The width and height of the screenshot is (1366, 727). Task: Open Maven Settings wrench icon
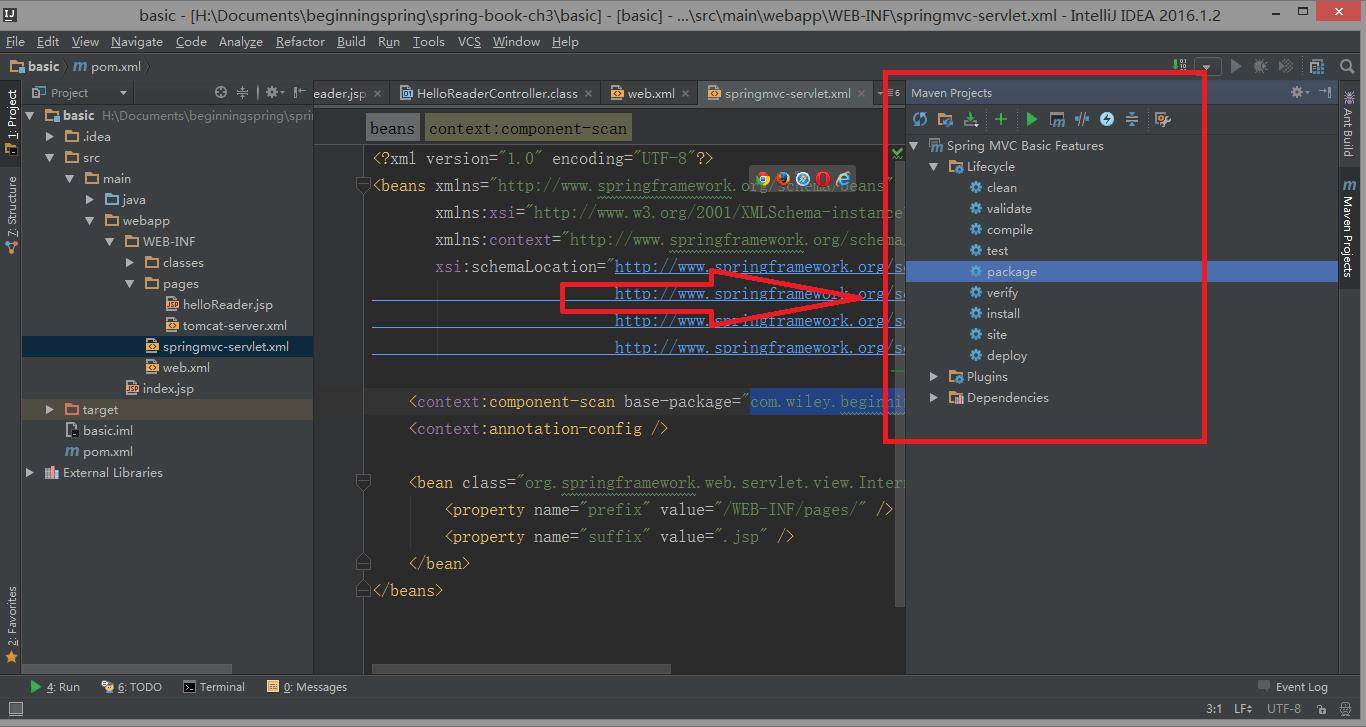(x=1162, y=119)
